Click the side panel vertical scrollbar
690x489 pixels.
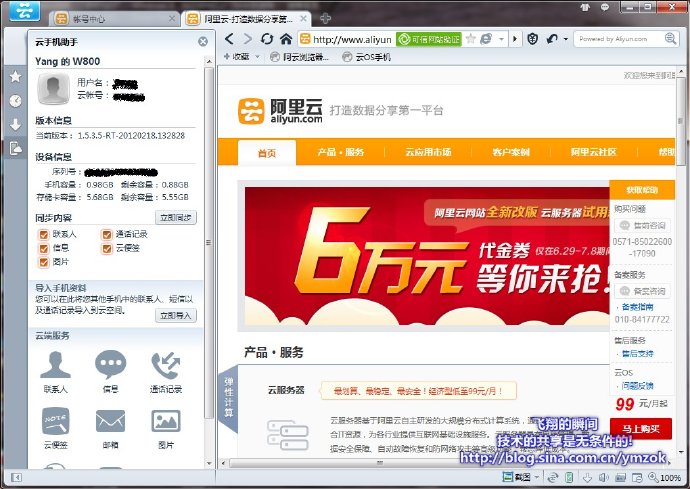tap(209, 242)
